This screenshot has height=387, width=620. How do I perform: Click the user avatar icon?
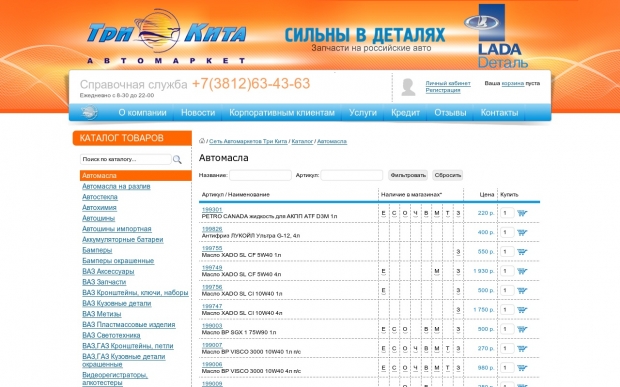(x=408, y=87)
